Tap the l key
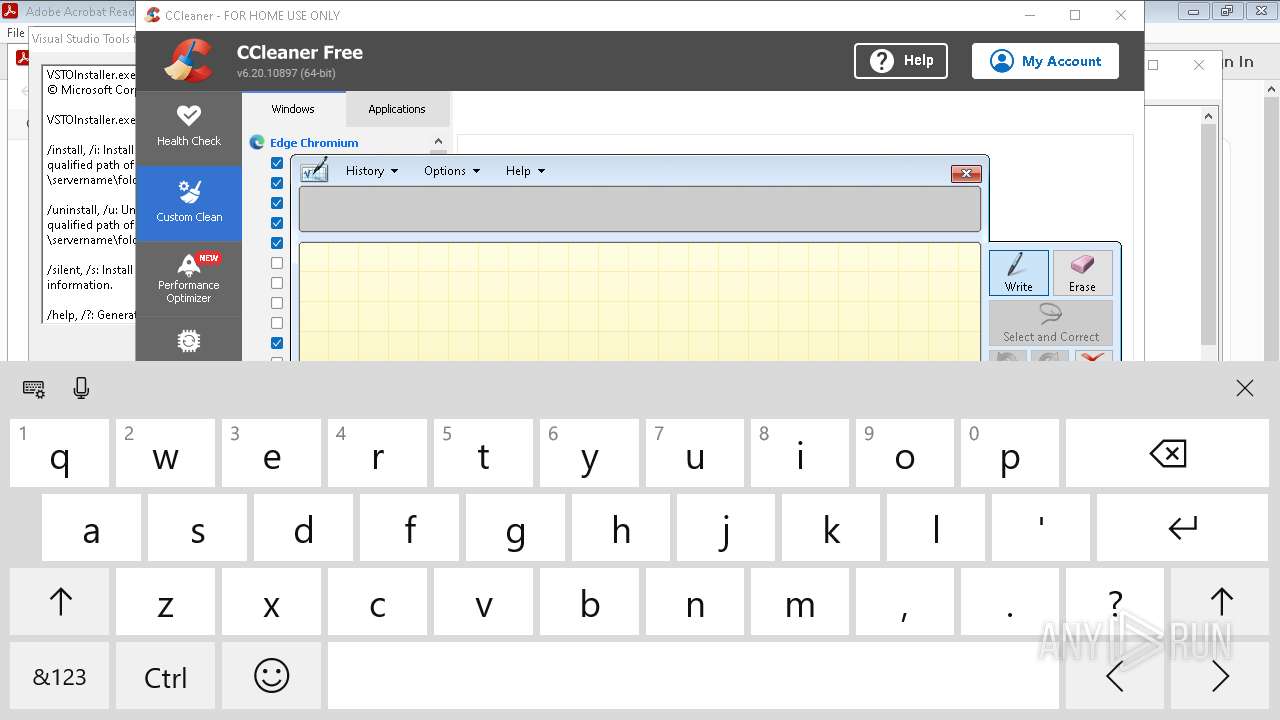Viewport: 1280px width, 720px height. (x=936, y=528)
